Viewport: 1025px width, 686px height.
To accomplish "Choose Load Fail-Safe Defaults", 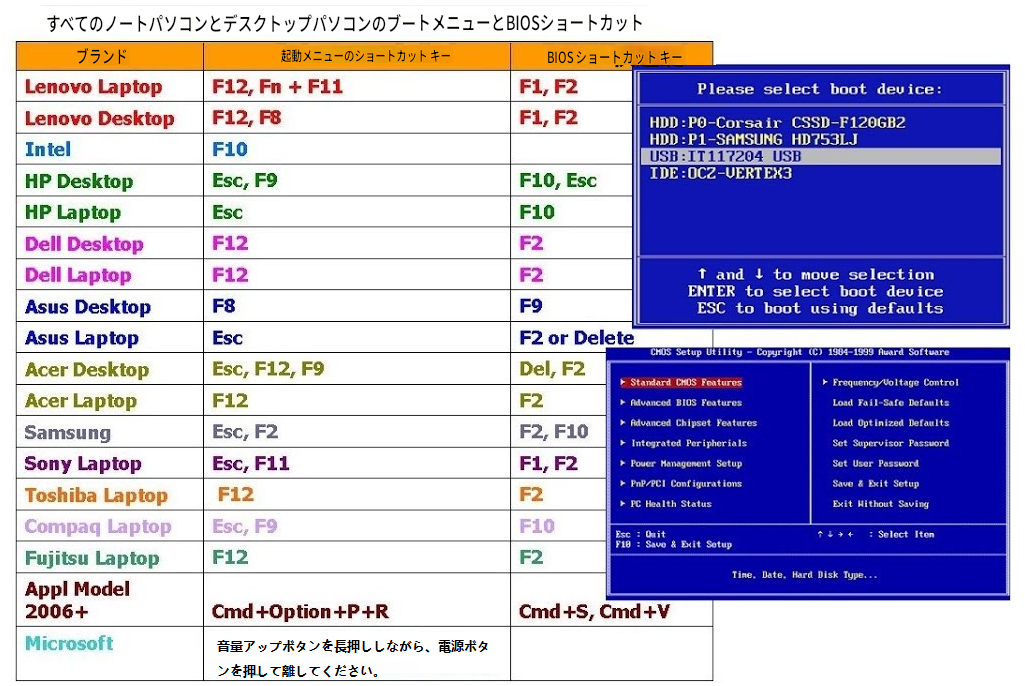I will pyautogui.click(x=891, y=403).
